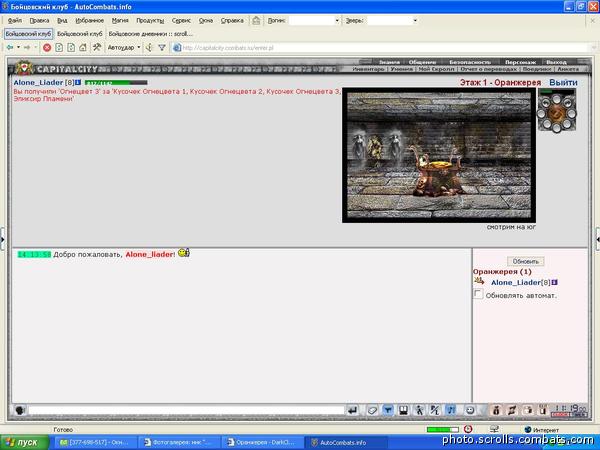Open the Логин dropdown list
This screenshot has height=450, width=600.
tap(337, 21)
